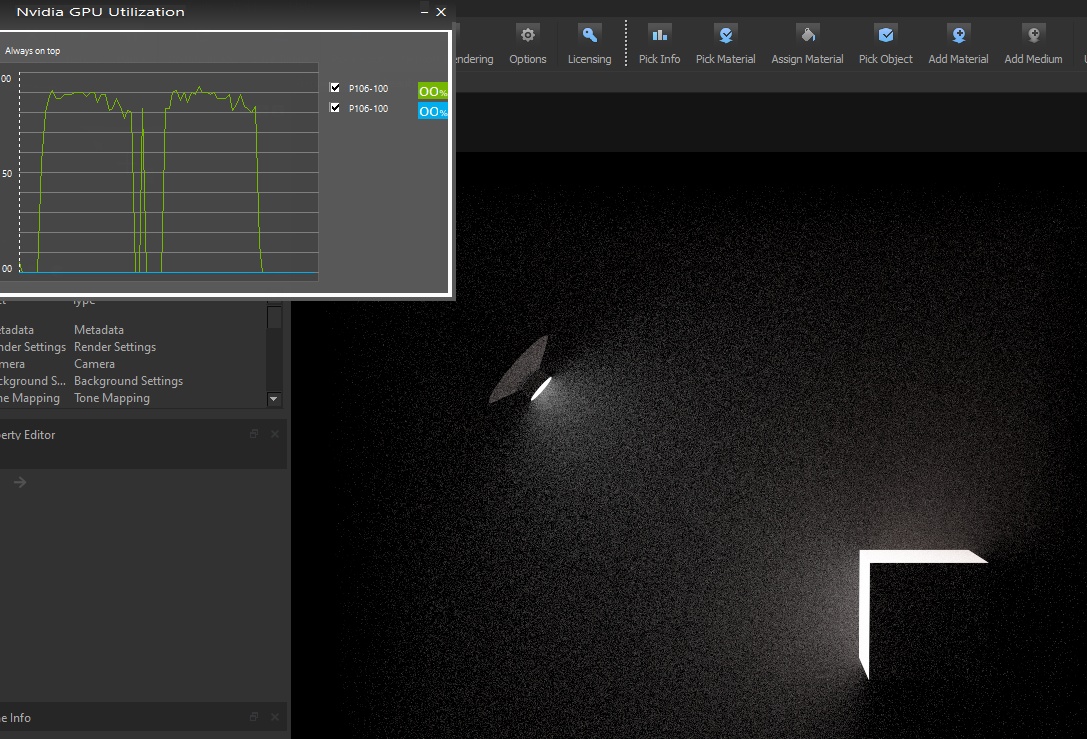Screen dimensions: 1087x739
Task: Uncheck the first P106-100 GPU checkbox
Action: tap(335, 87)
